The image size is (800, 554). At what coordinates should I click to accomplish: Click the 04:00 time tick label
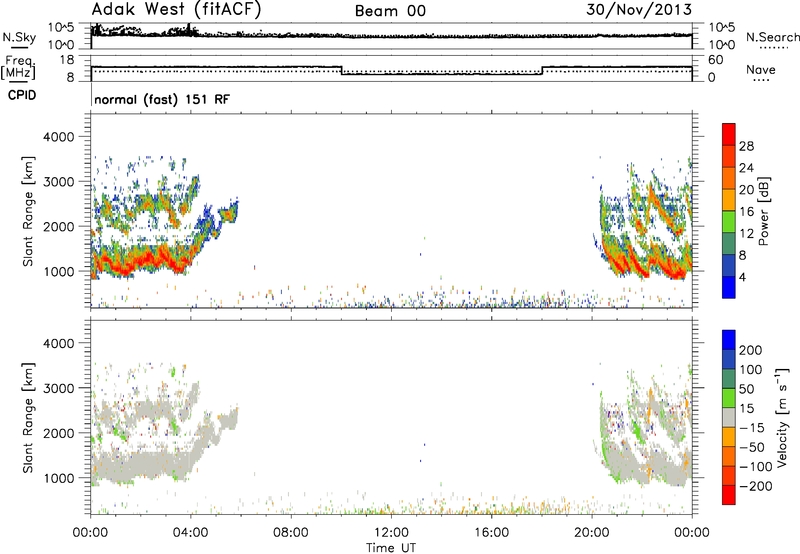click(191, 533)
